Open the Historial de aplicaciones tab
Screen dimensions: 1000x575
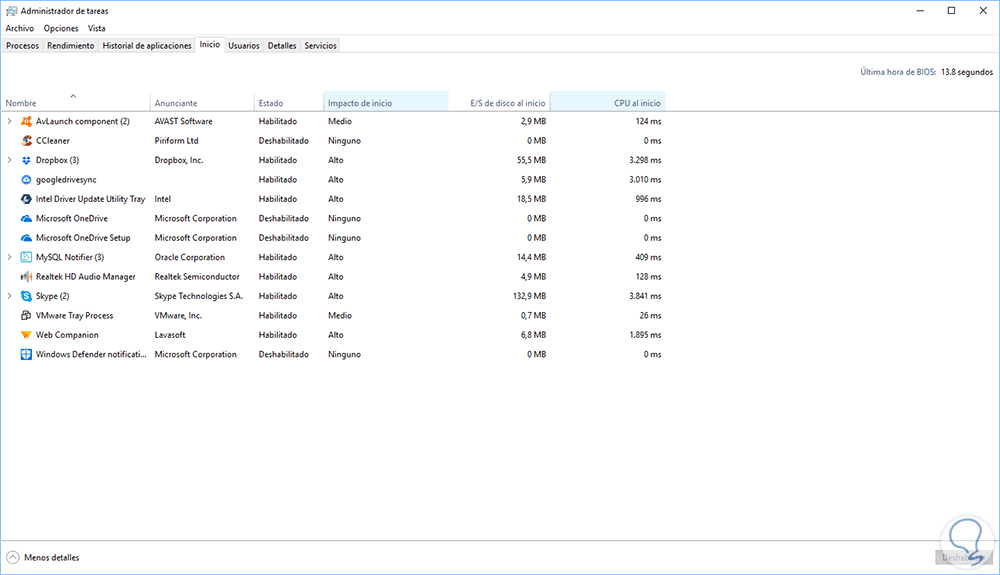(147, 45)
